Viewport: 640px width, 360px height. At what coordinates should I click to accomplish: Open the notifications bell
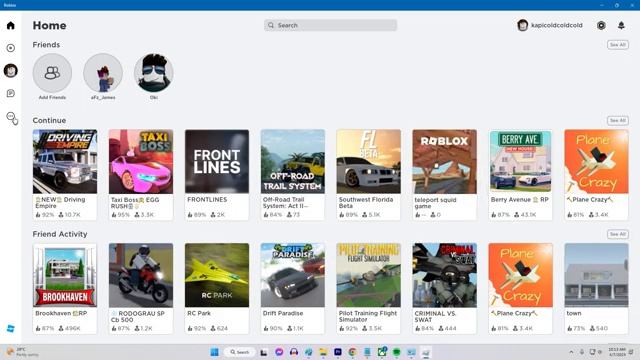point(621,25)
